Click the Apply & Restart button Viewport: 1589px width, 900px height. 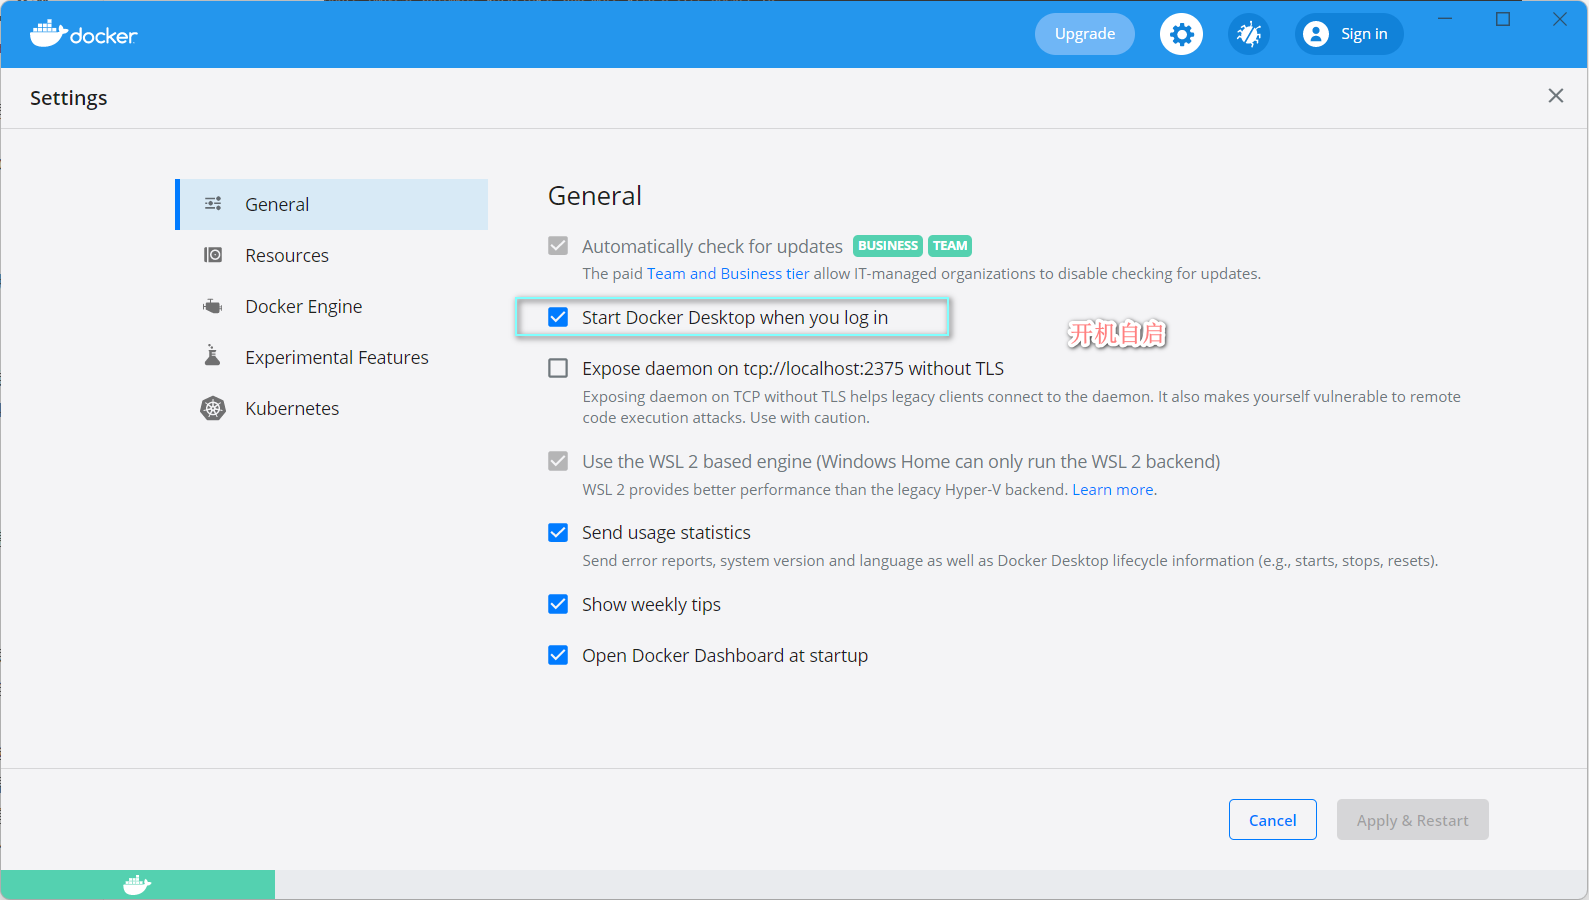[x=1412, y=820]
